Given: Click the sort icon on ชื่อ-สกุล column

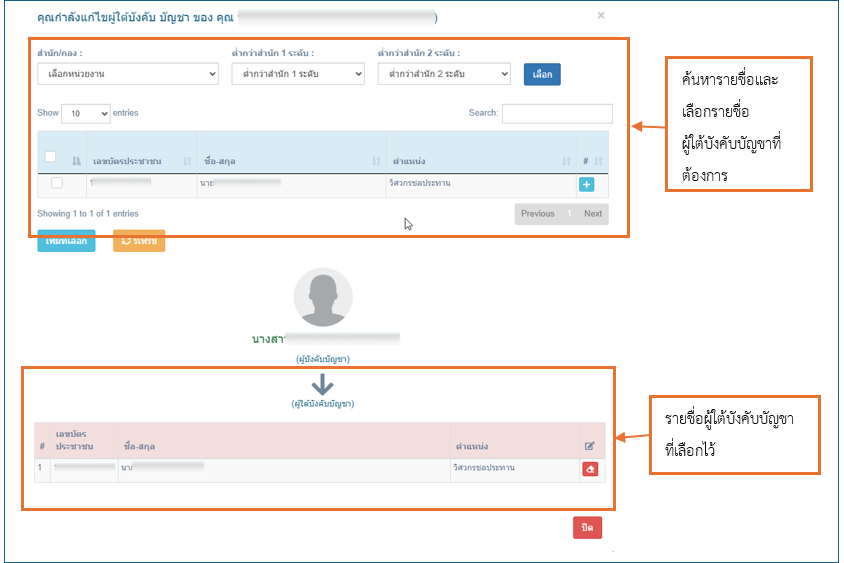Looking at the screenshot, I should tap(376, 161).
